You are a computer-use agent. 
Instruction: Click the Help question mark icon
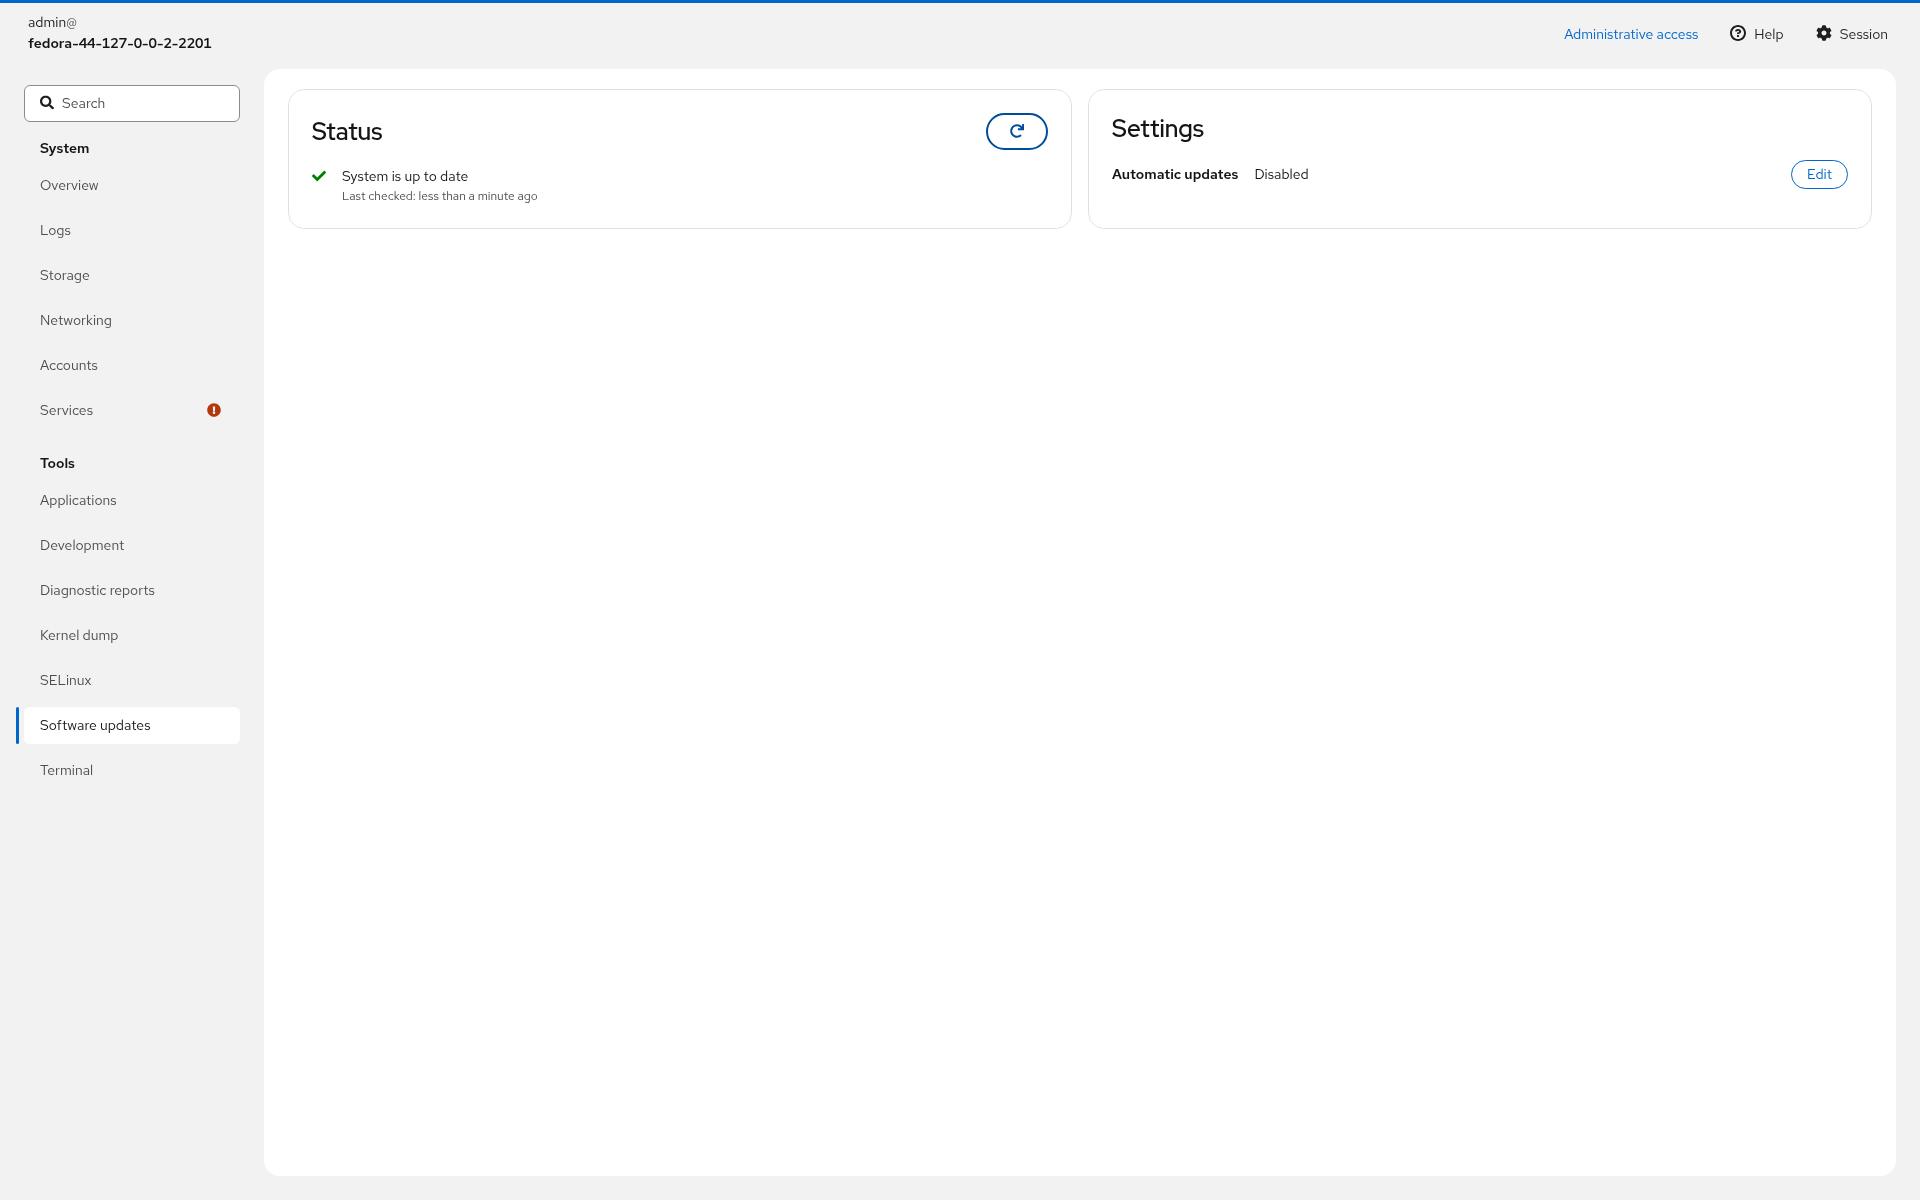pyautogui.click(x=1738, y=33)
